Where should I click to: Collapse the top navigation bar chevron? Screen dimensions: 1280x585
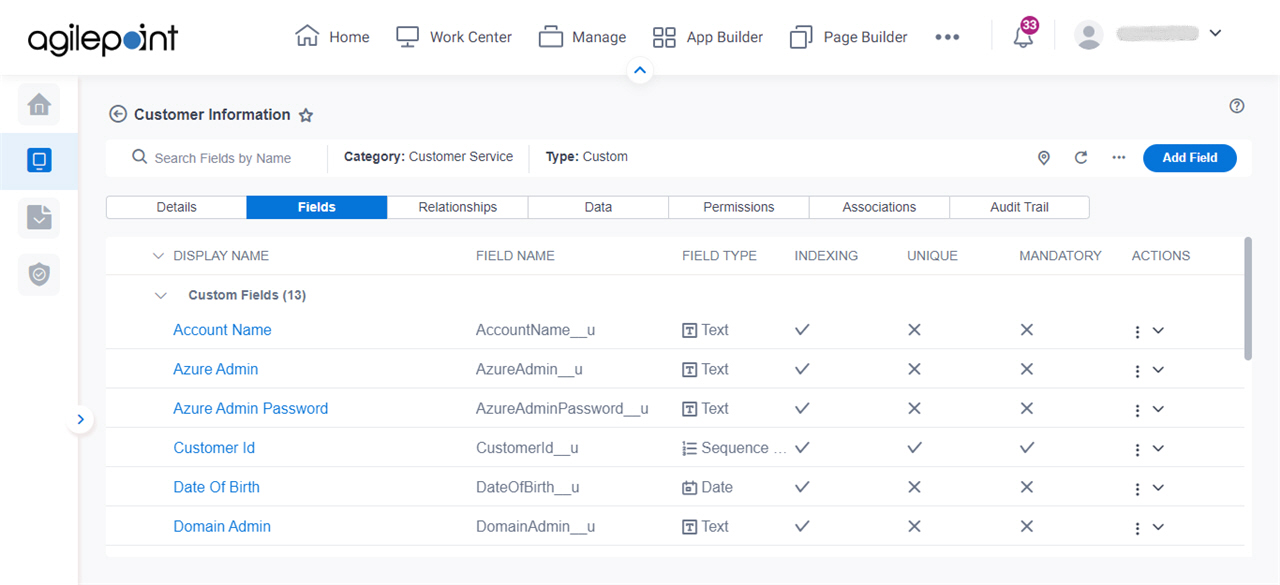coord(640,70)
